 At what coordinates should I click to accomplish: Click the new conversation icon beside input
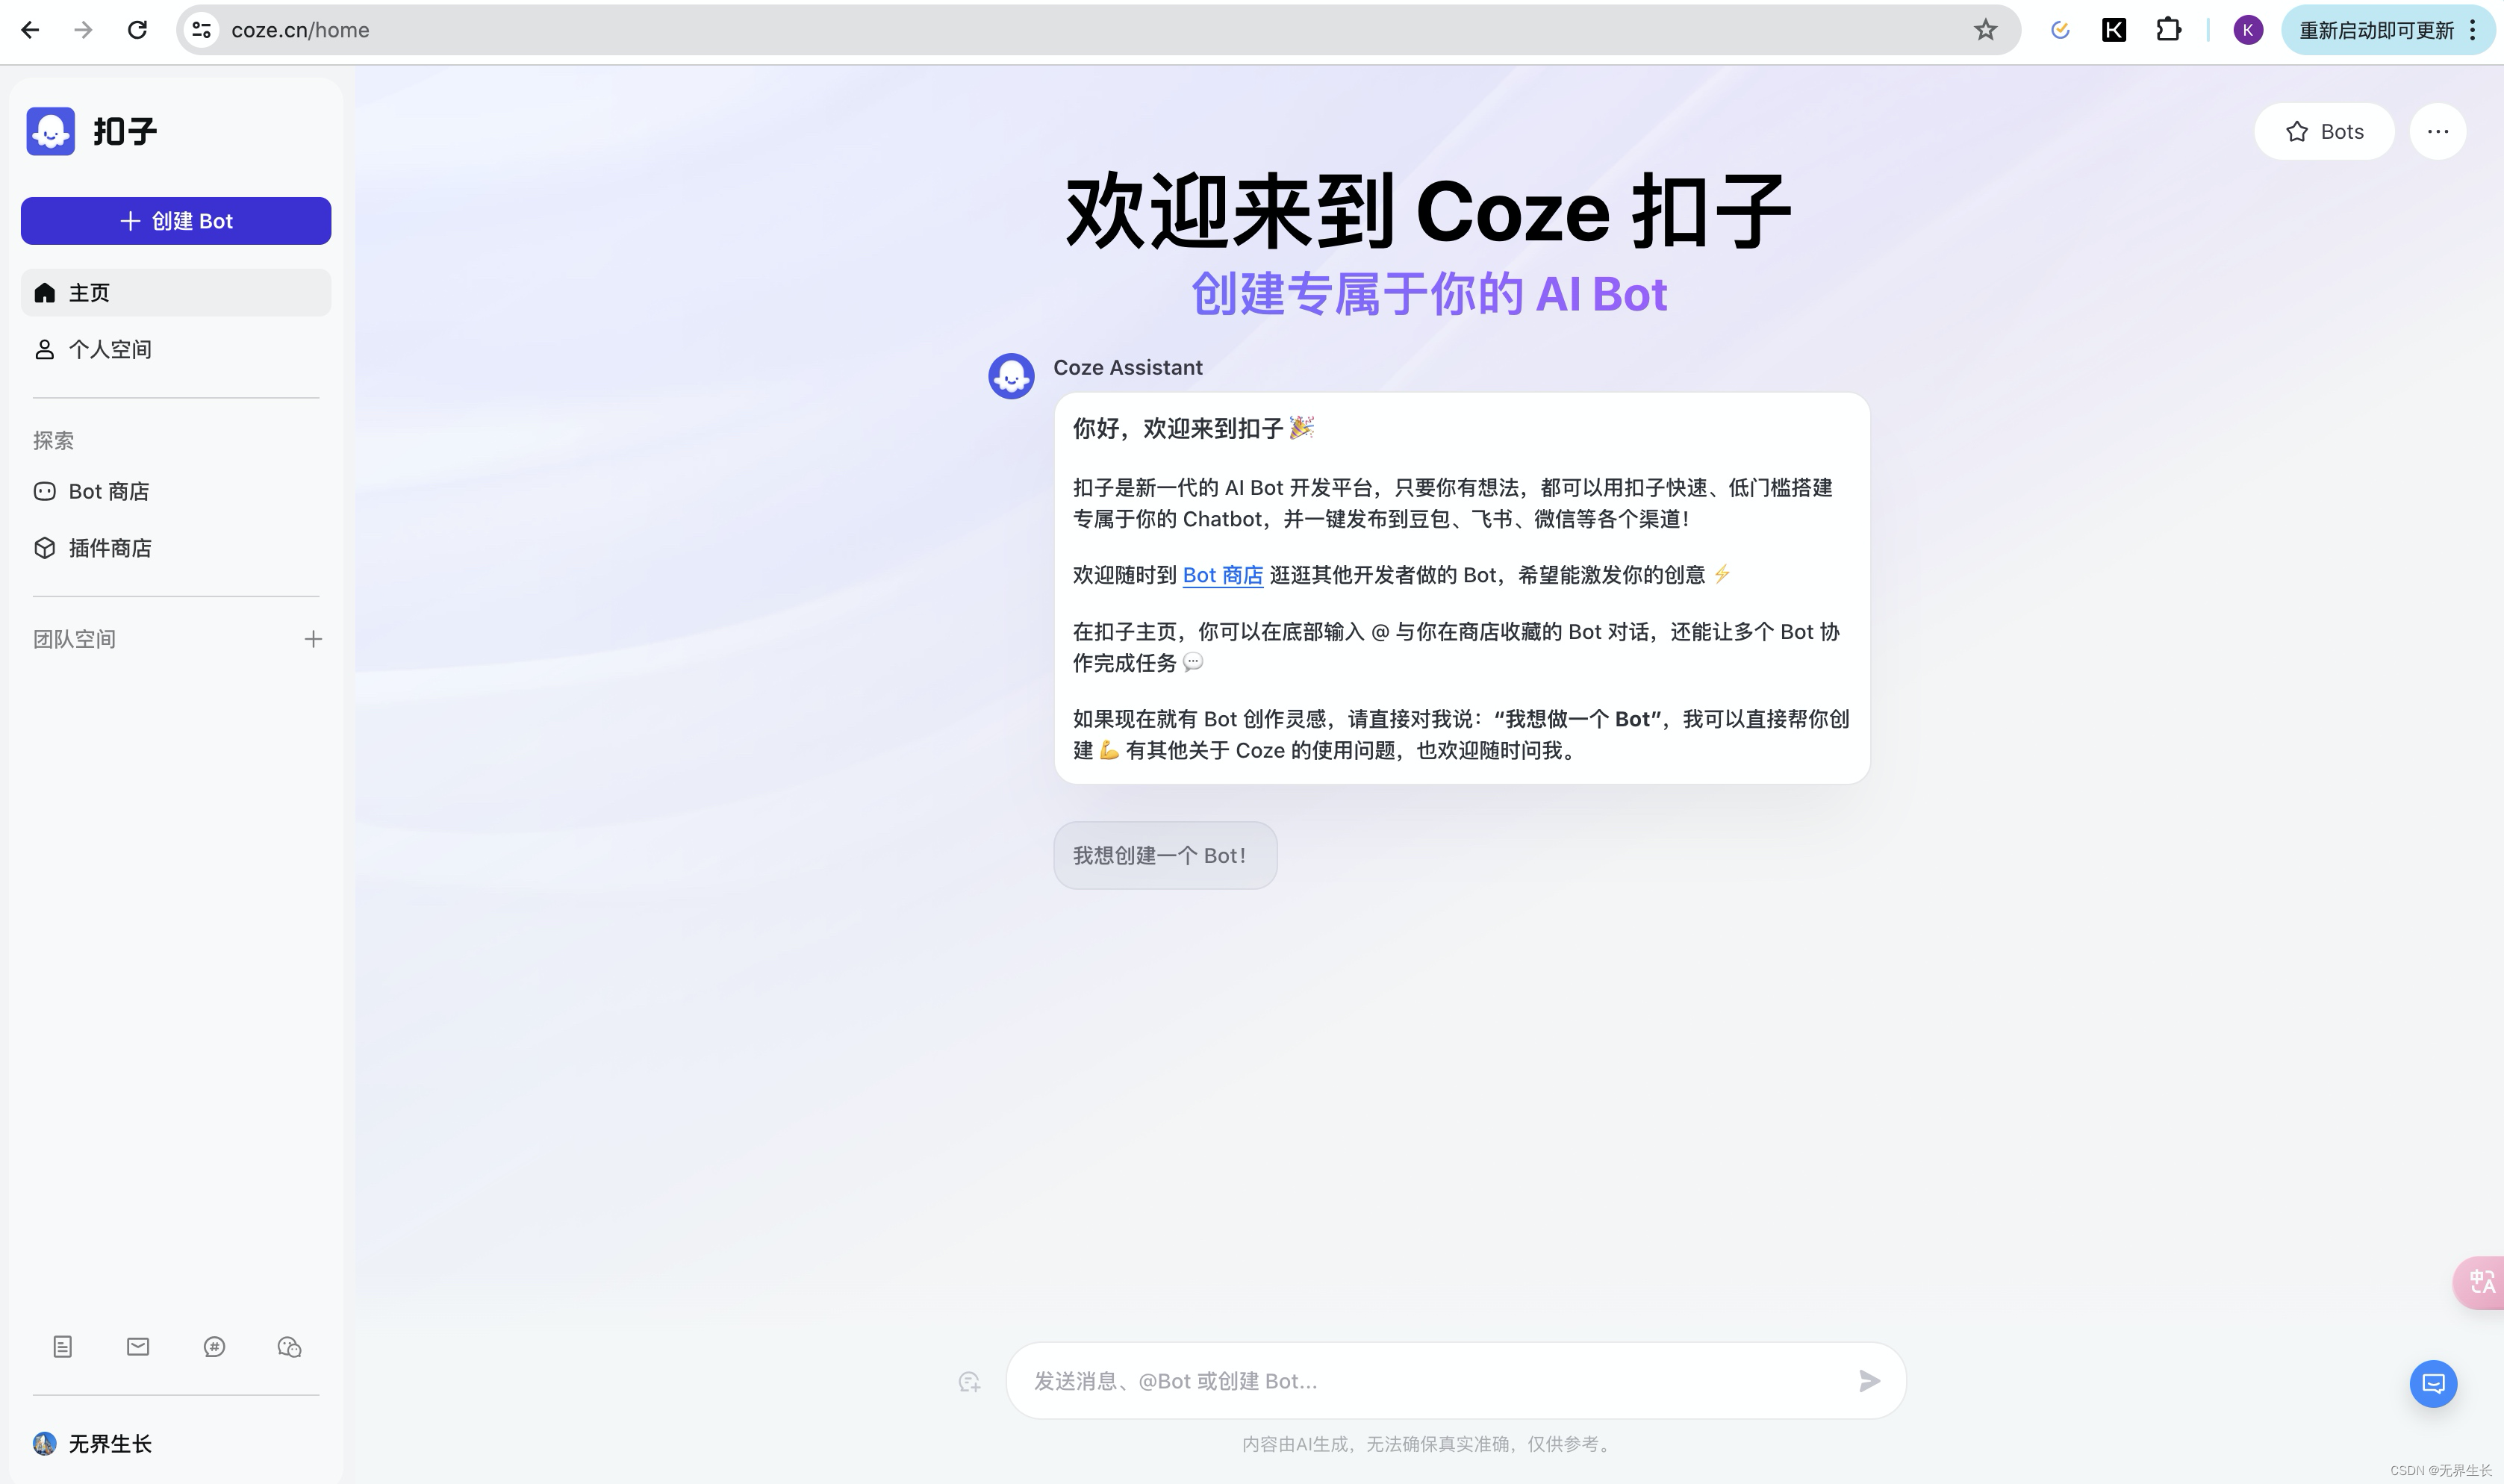[969, 1381]
